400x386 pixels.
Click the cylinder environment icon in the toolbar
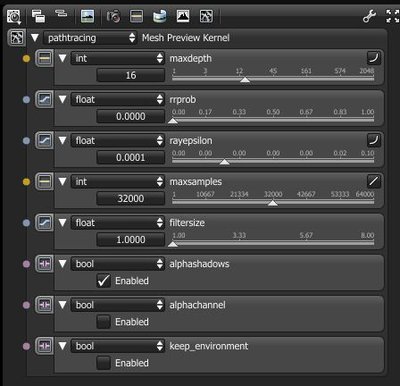[x=159, y=16]
